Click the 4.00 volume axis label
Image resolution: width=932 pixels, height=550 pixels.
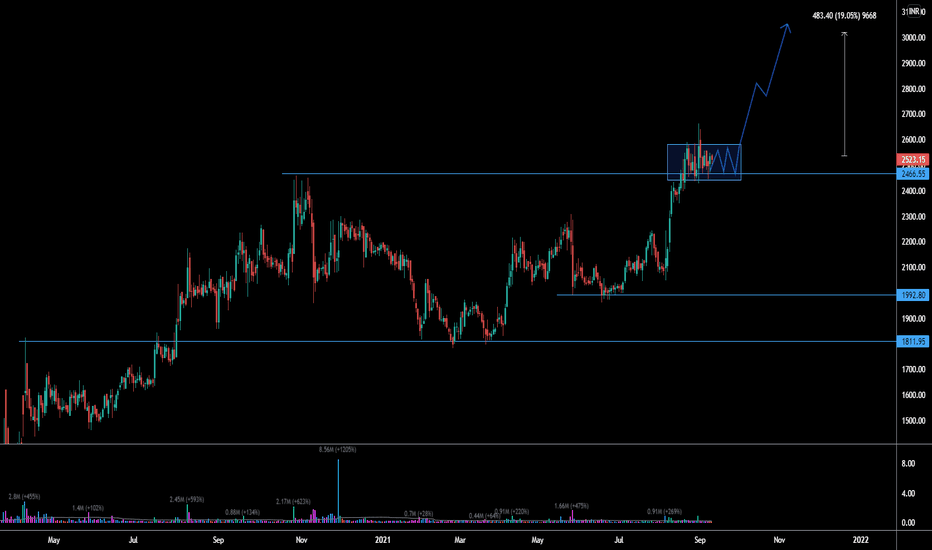click(908, 494)
